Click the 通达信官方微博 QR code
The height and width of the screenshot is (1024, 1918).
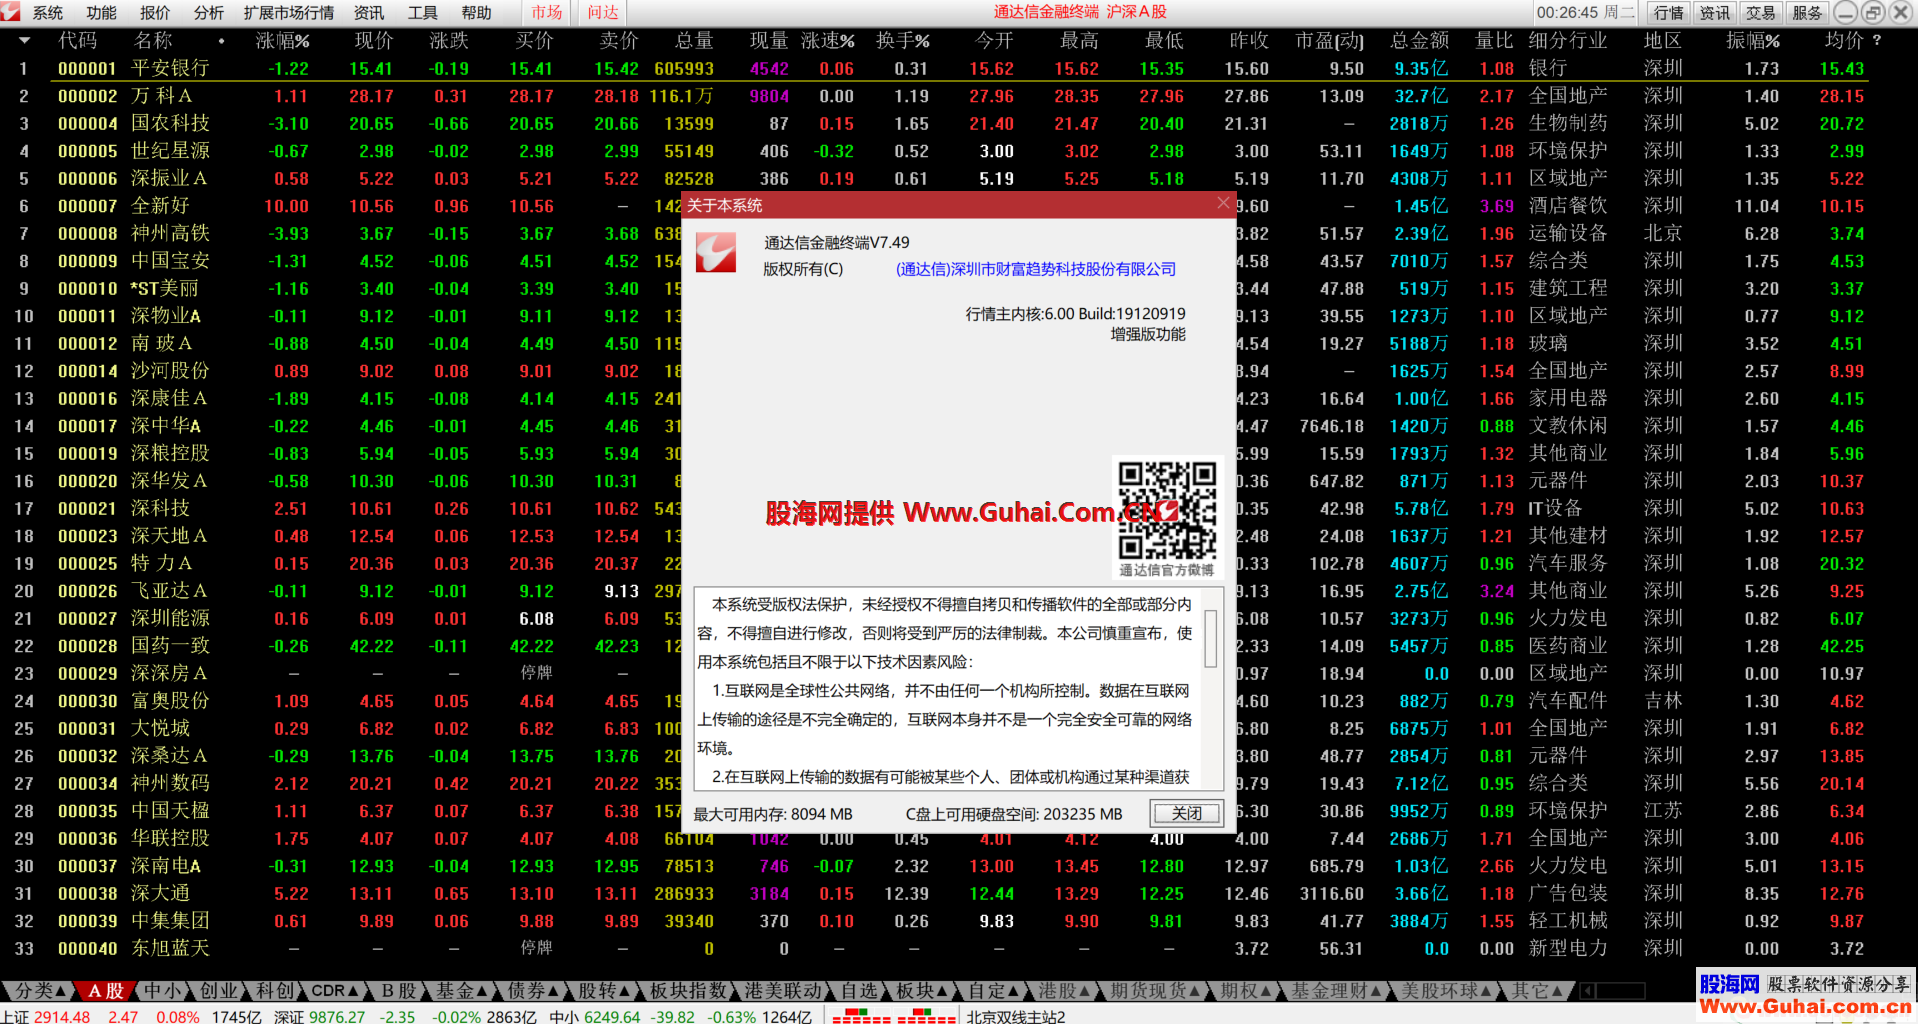pyautogui.click(x=1167, y=510)
